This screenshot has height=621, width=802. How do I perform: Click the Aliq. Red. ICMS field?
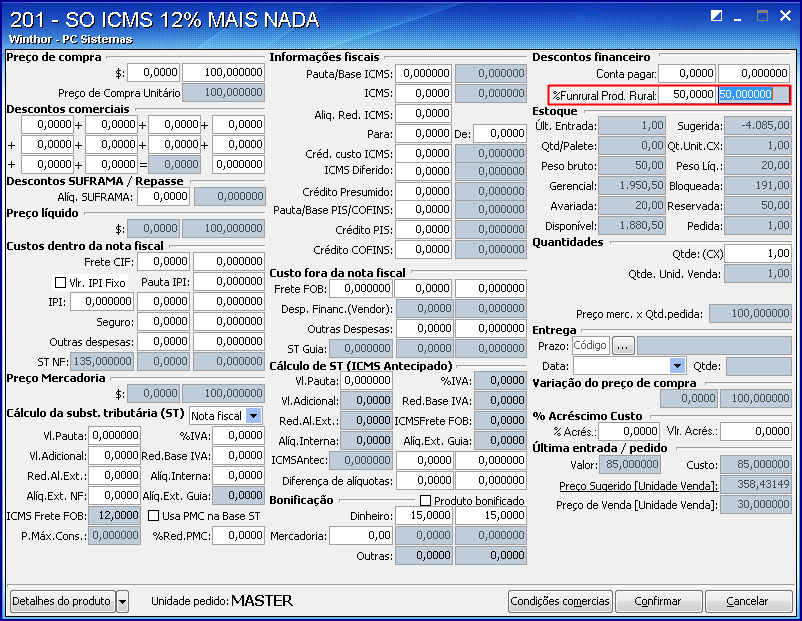tap(424, 114)
